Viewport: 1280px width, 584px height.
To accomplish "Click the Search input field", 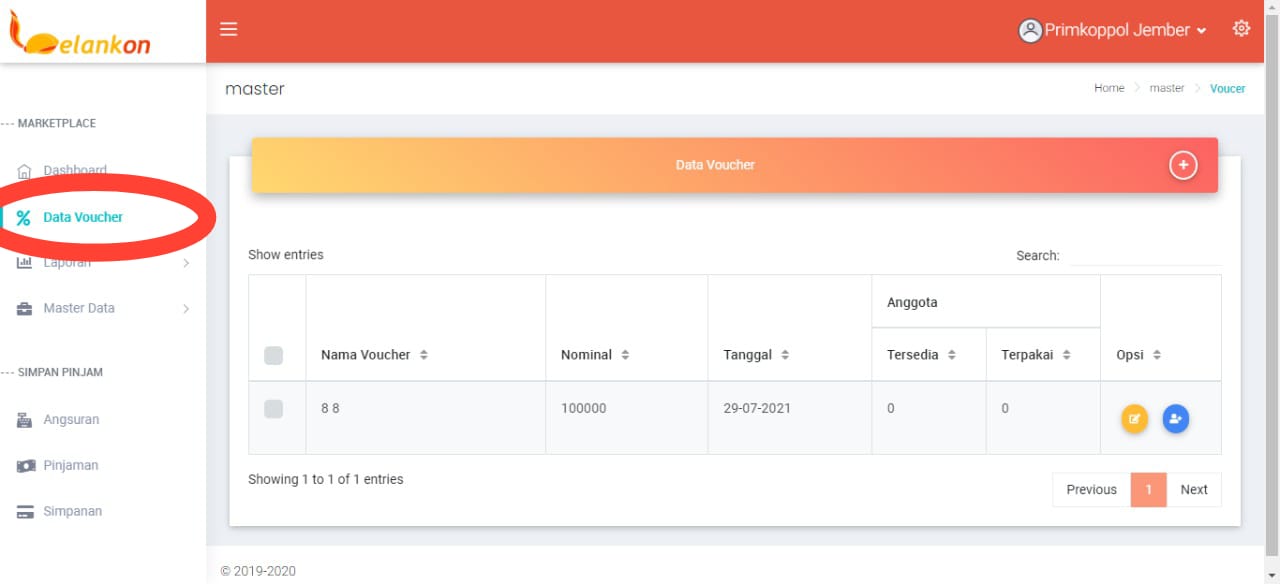I will tap(1144, 255).
